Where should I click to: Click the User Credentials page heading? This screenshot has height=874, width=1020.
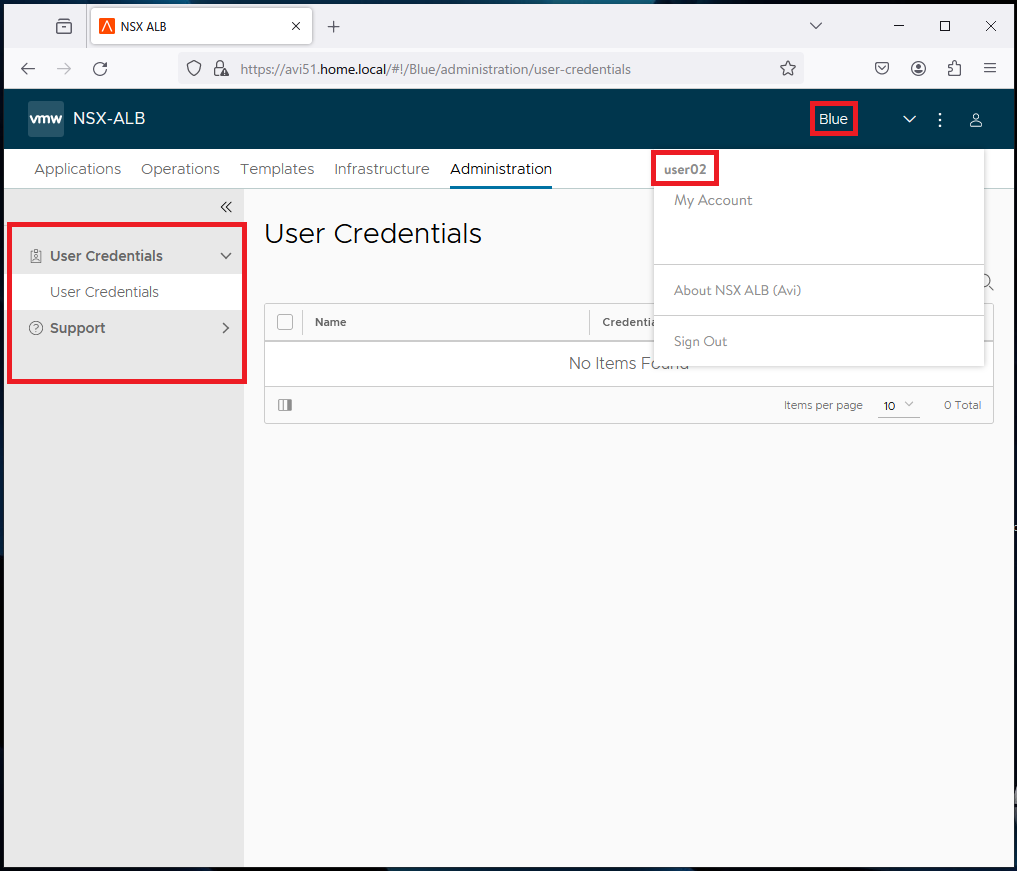coord(373,234)
